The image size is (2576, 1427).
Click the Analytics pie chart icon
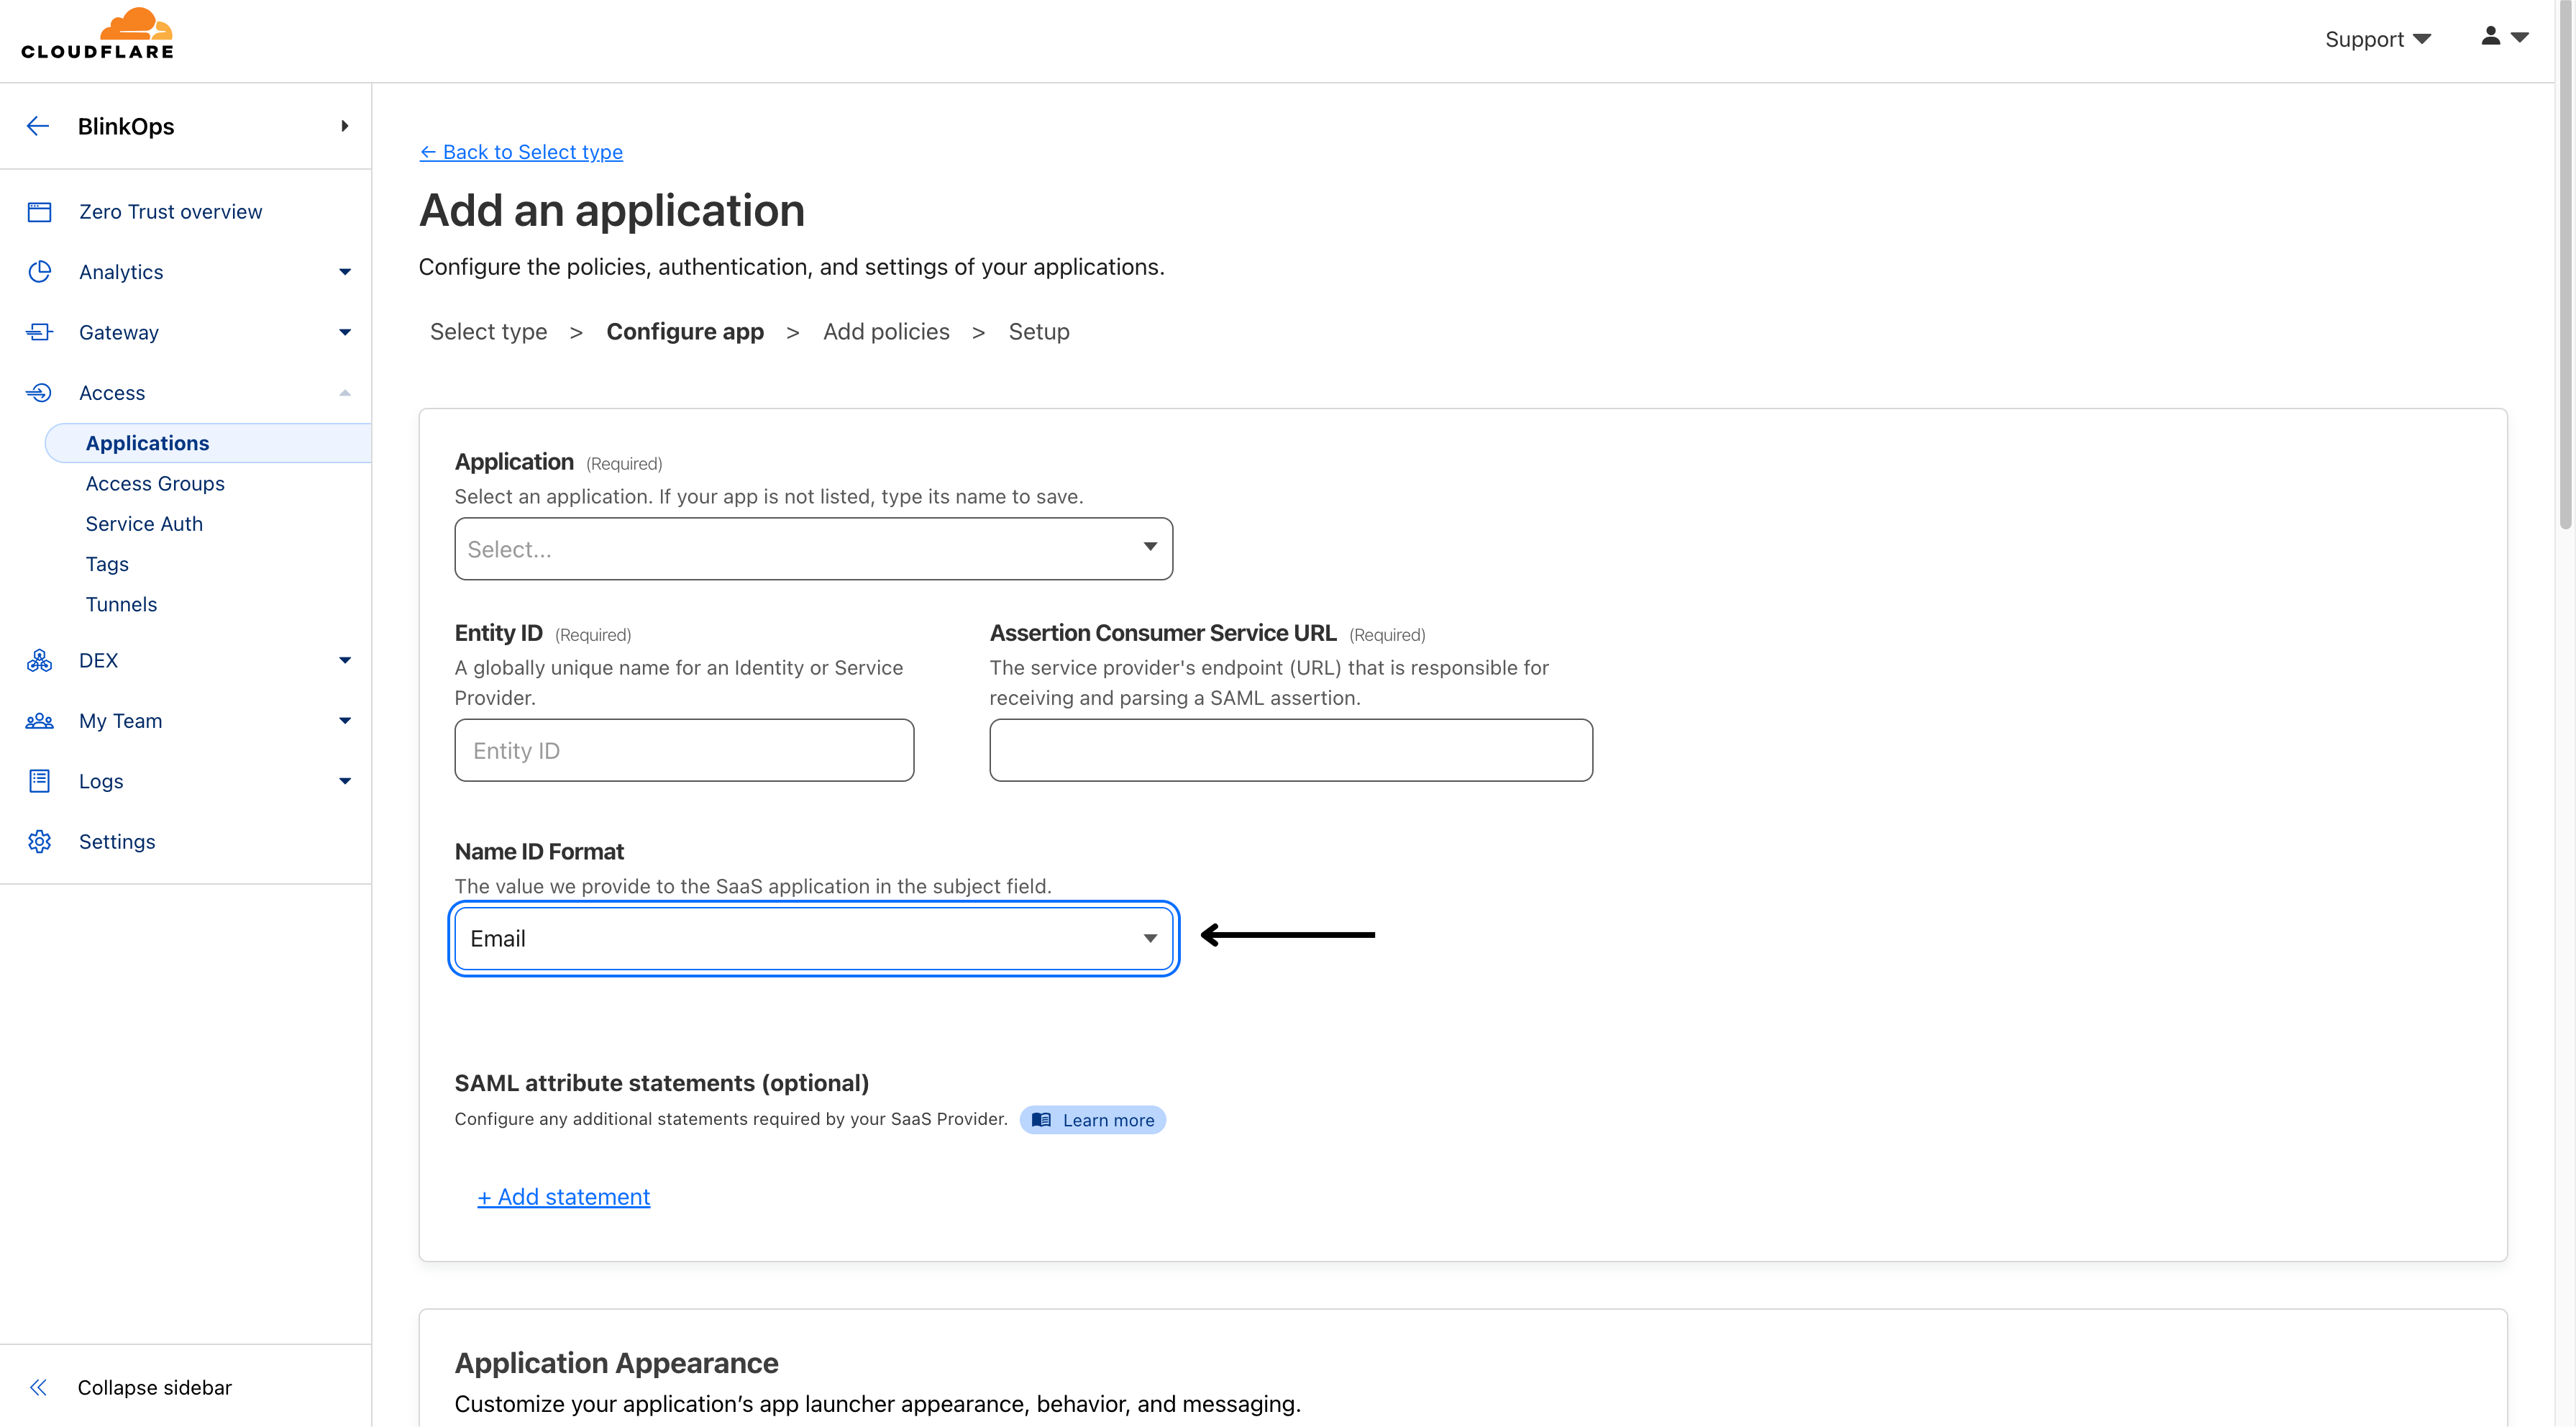(x=39, y=272)
